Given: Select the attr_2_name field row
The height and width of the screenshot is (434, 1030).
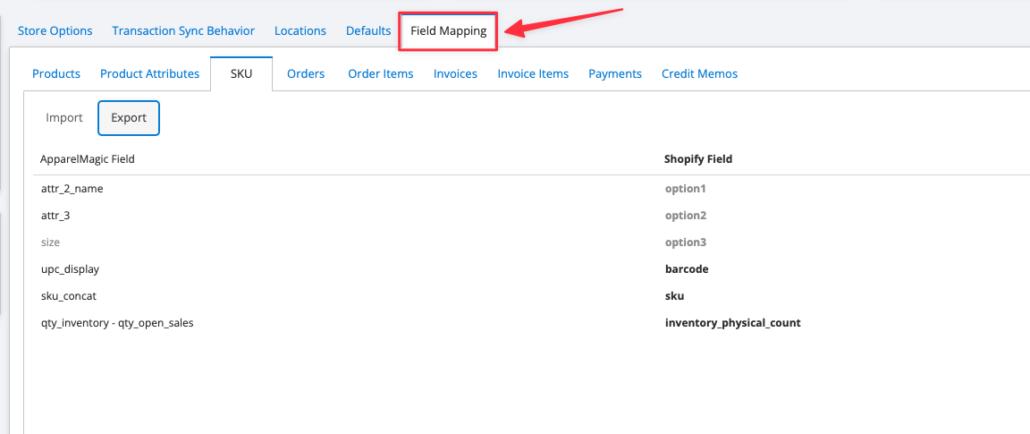Looking at the screenshot, I should point(72,188).
